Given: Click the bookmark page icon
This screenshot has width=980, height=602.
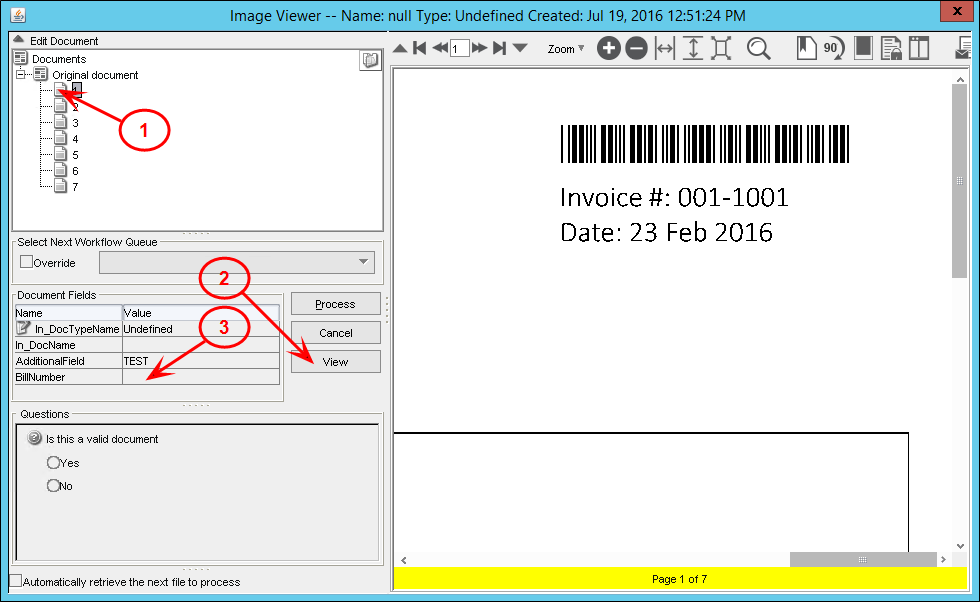Looking at the screenshot, I should 806,48.
